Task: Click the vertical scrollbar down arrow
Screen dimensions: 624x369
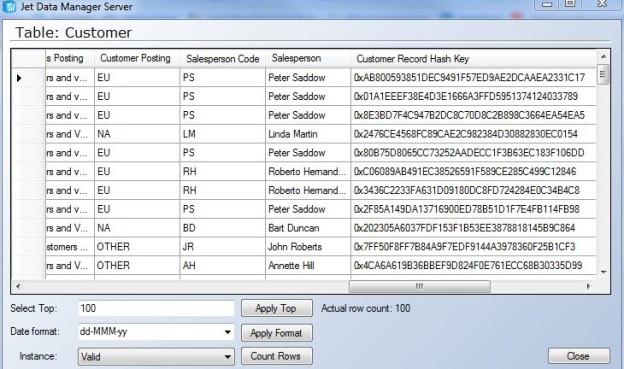Action: [603, 272]
